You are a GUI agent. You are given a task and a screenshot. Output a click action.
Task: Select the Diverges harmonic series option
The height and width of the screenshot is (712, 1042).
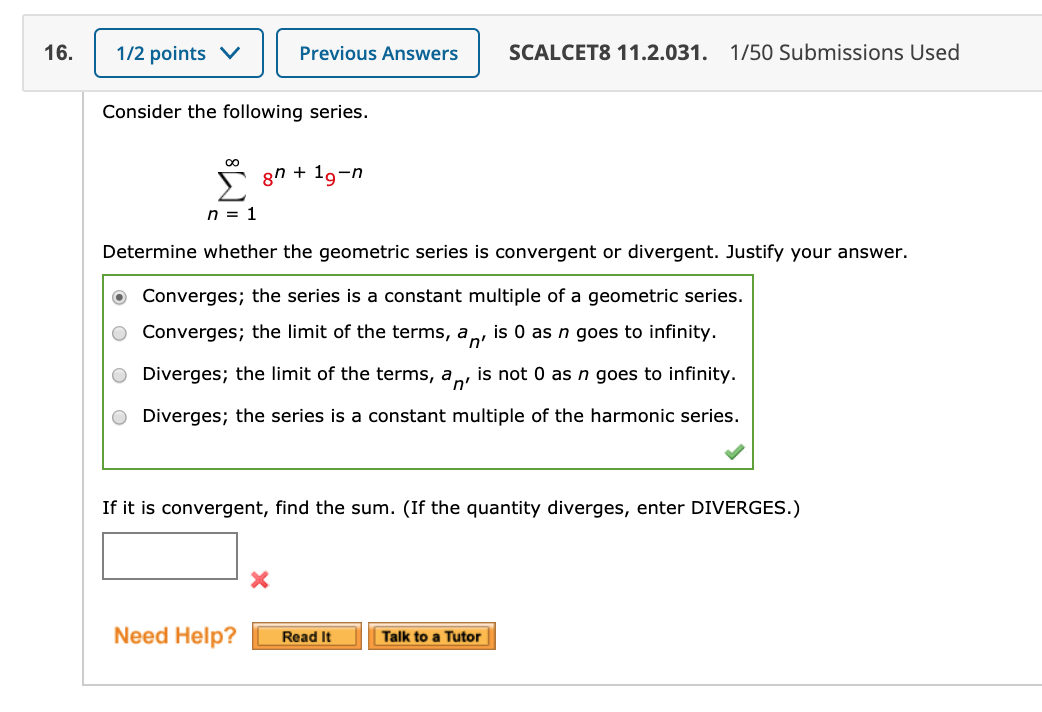119,417
